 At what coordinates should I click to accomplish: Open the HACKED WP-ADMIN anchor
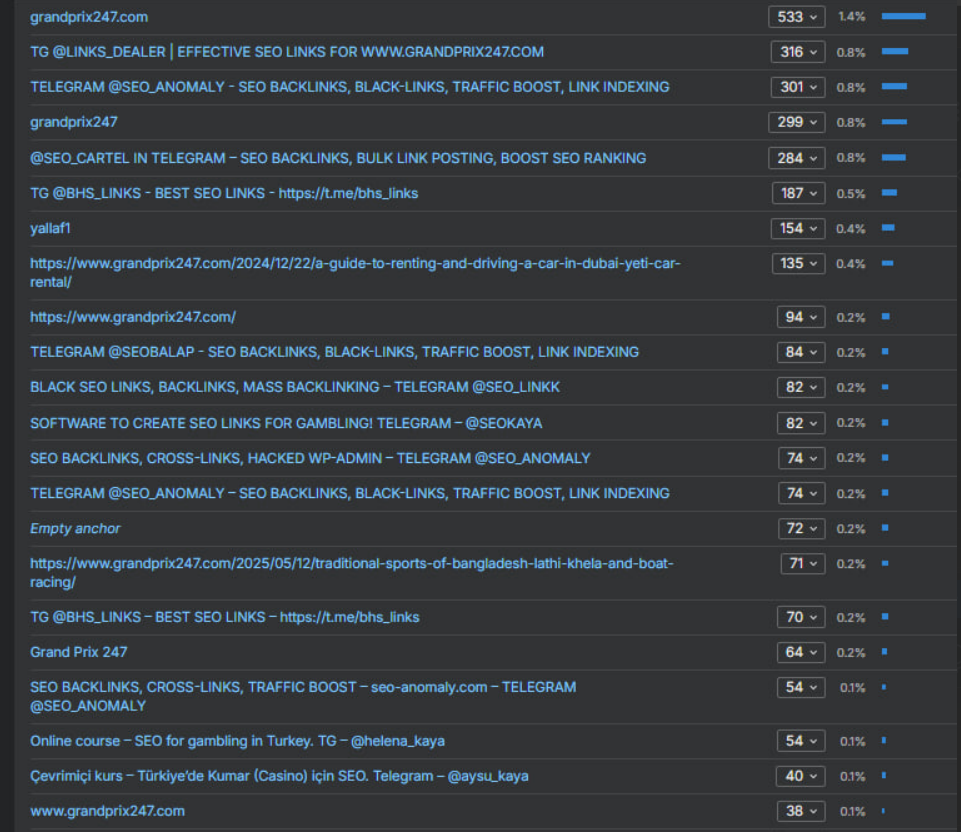pyautogui.click(x=310, y=458)
